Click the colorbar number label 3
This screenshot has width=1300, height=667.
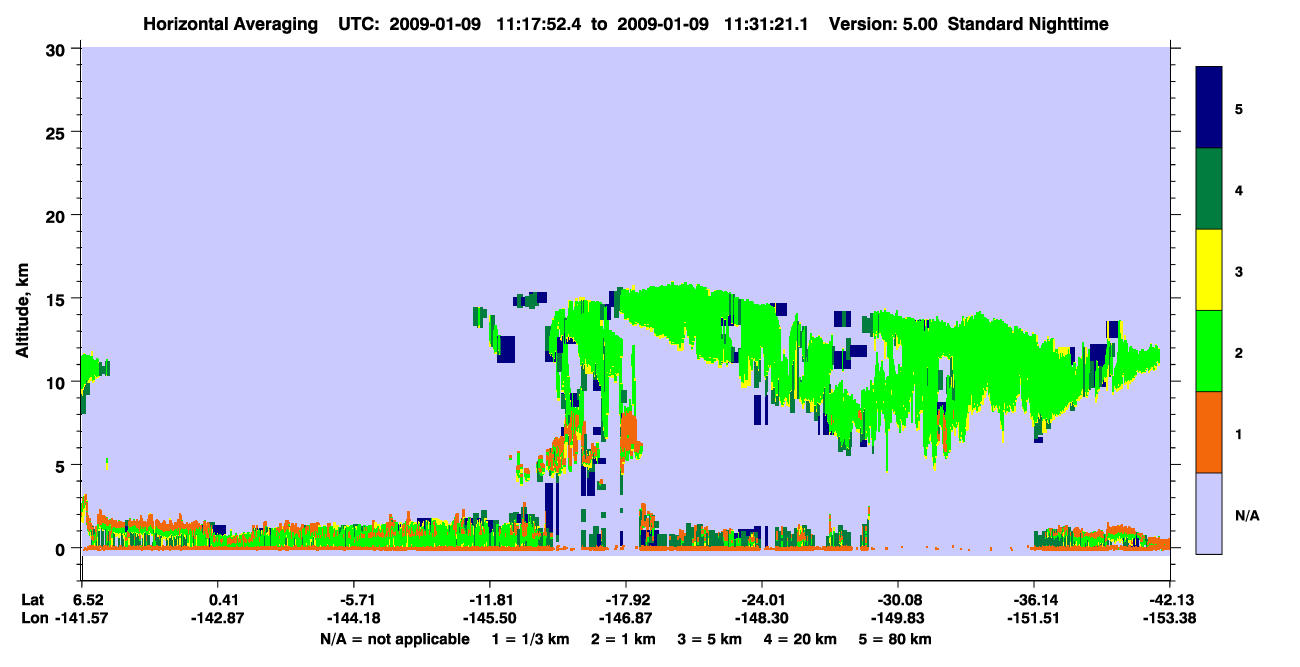[1239, 271]
